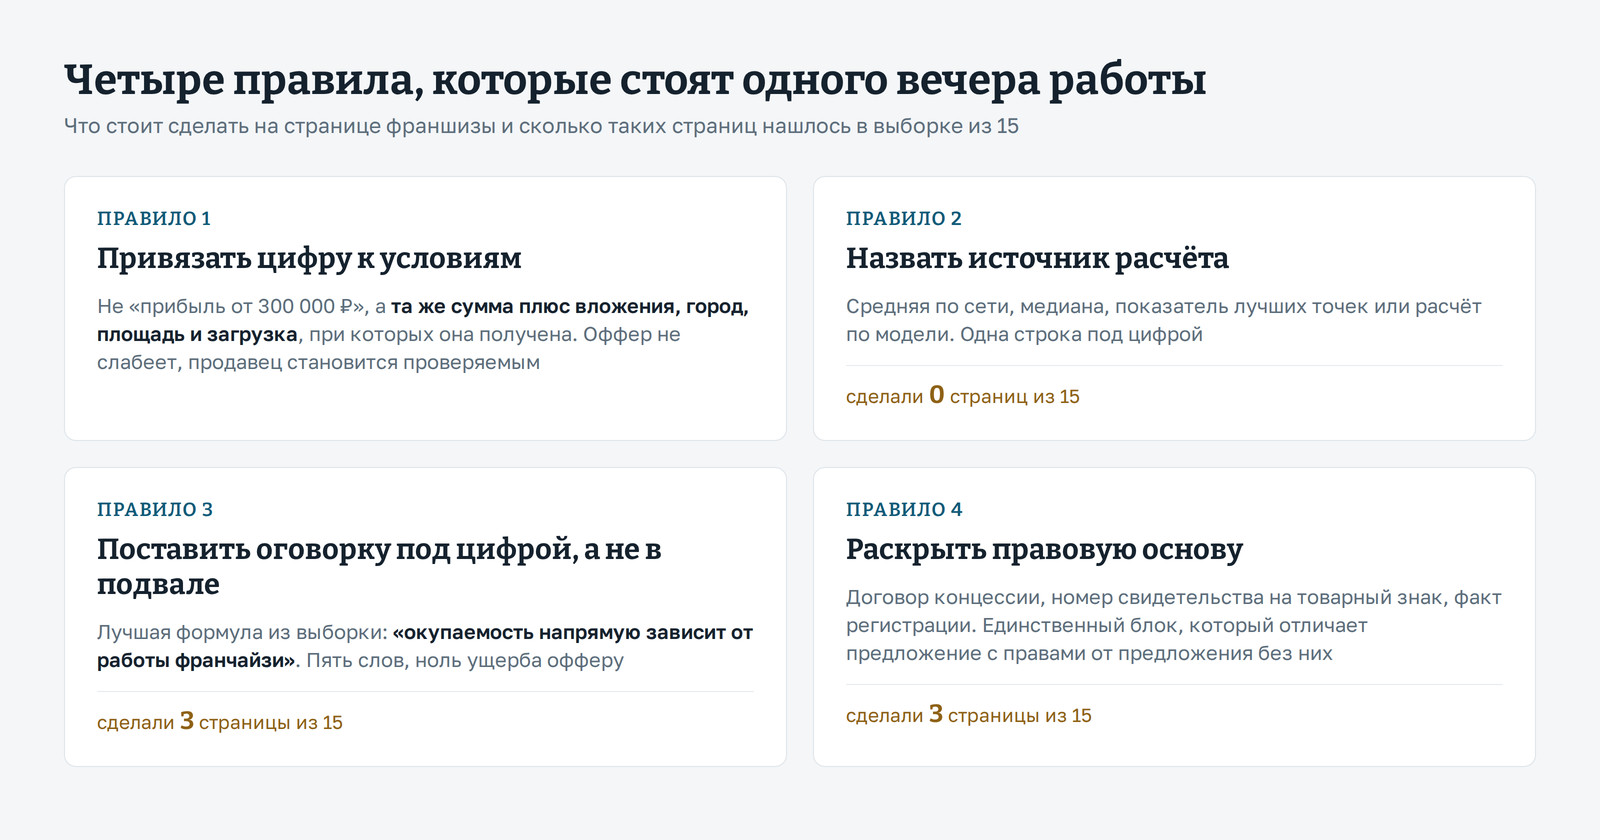The width and height of the screenshot is (1600, 840).
Task: Click the bold phrase «та же сумма плюс вложения, город, площадь и загрузка»
Action: click(423, 320)
